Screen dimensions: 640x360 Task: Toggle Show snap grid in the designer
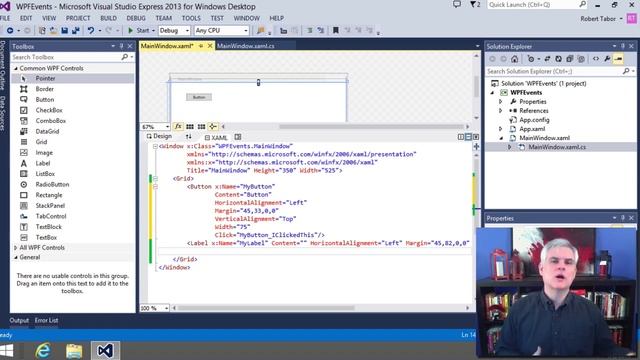[190, 127]
